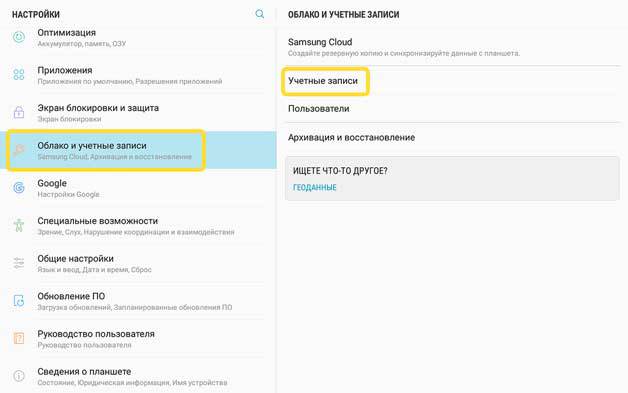
Task: Tap the Руководство пользователя question mark icon
Action: pos(19,338)
